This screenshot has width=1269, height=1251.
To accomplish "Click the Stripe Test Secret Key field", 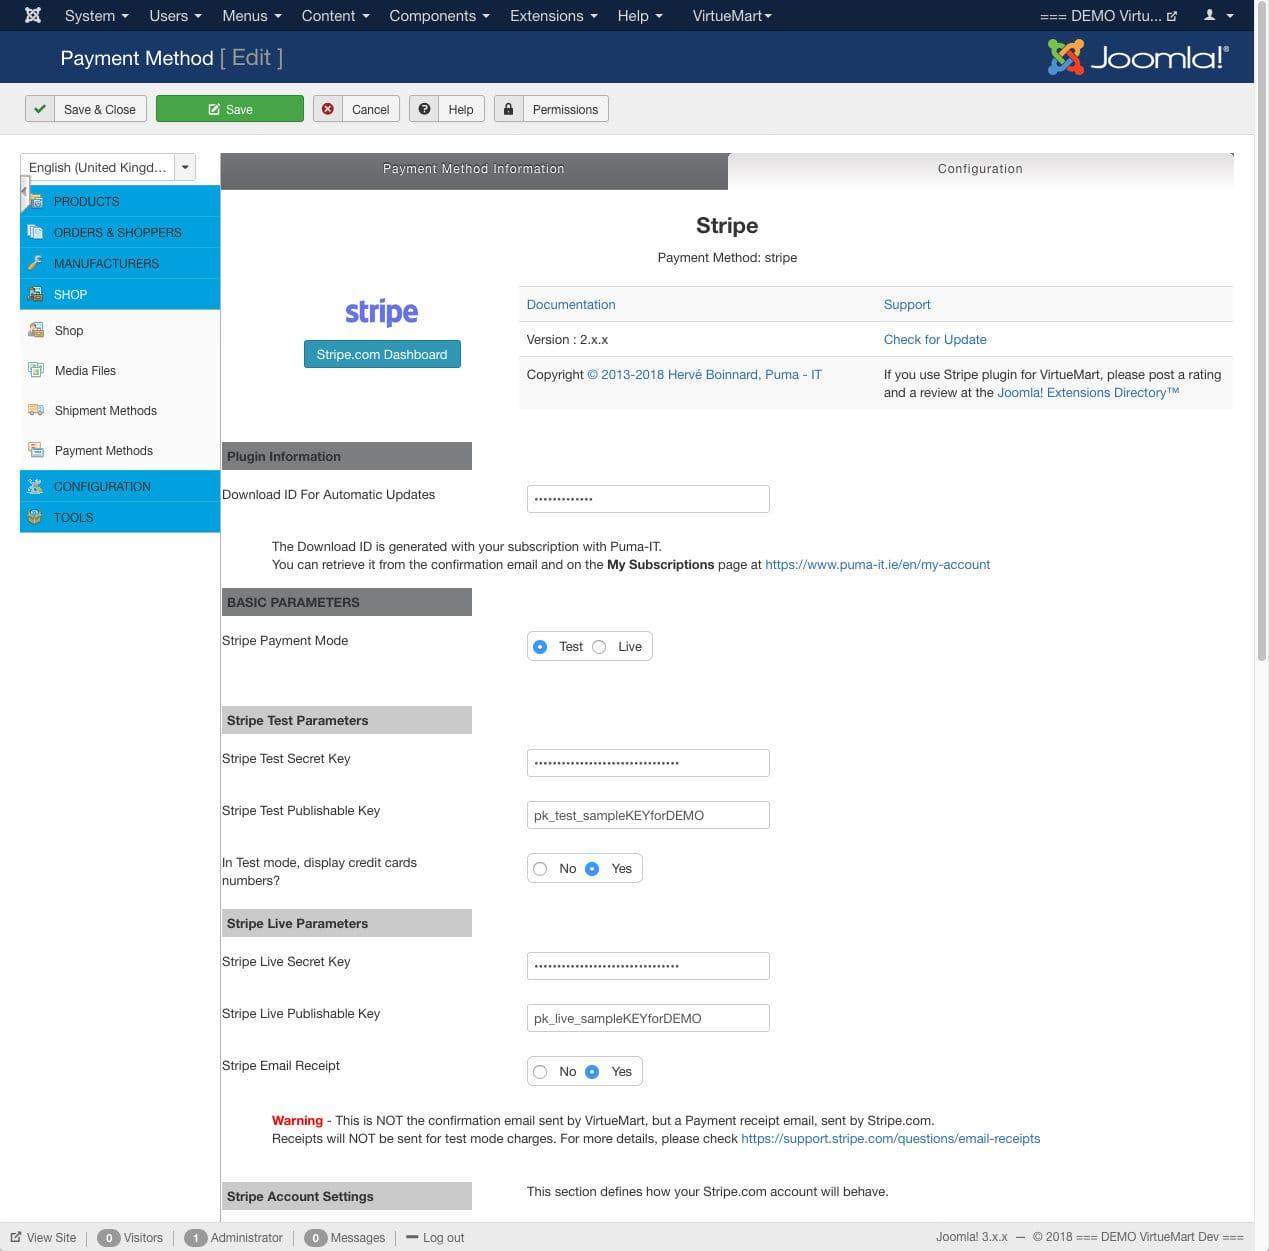I will coord(648,763).
